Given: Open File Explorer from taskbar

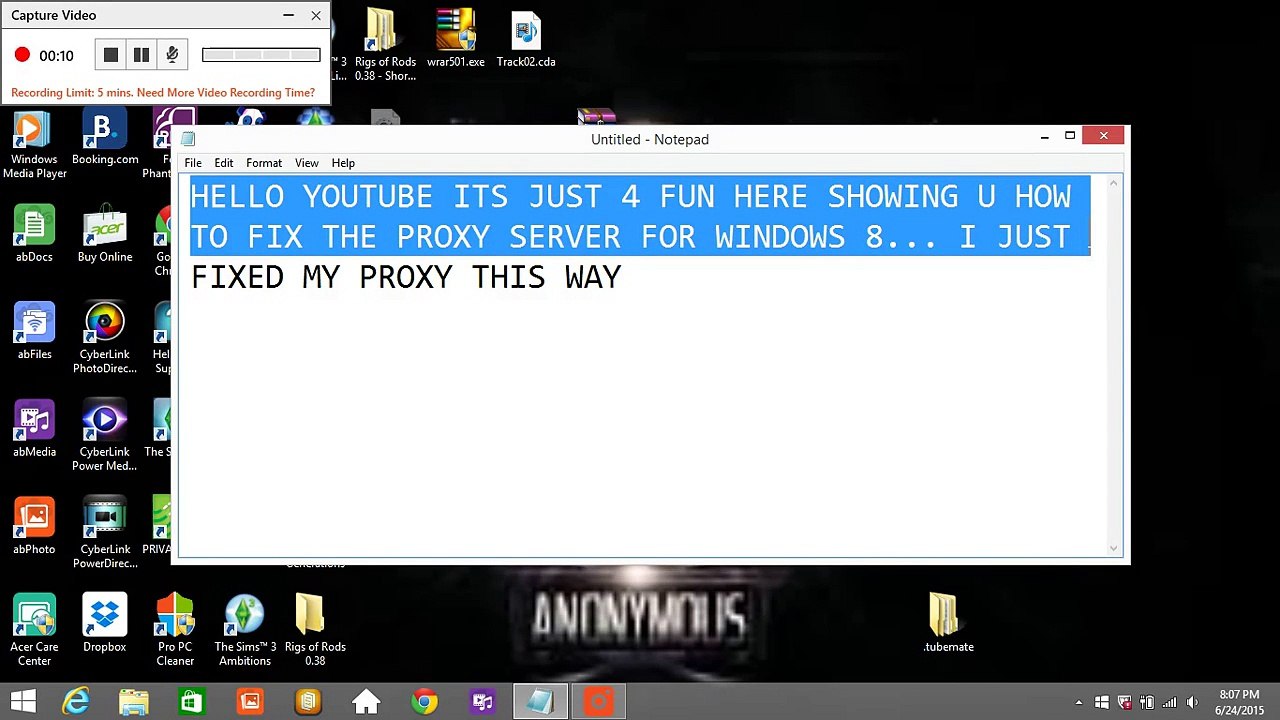Looking at the screenshot, I should click(133, 702).
